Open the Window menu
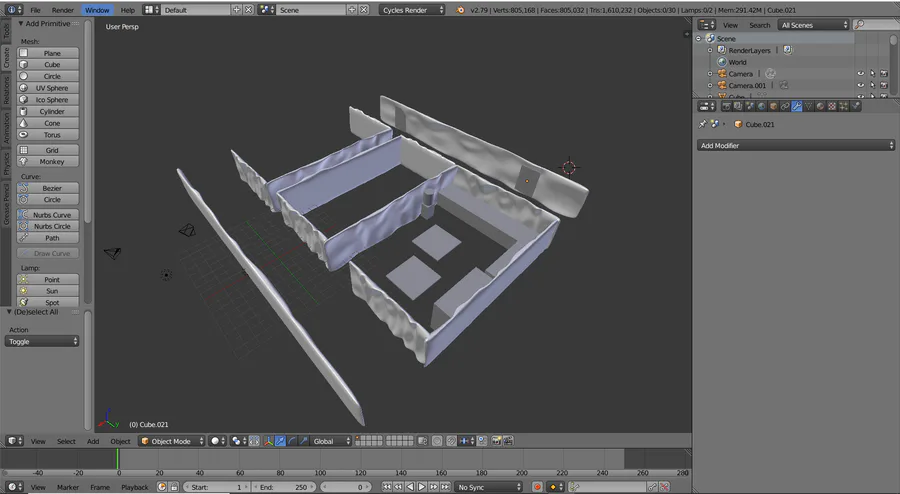Viewport: 900px width, 494px height. [97, 10]
